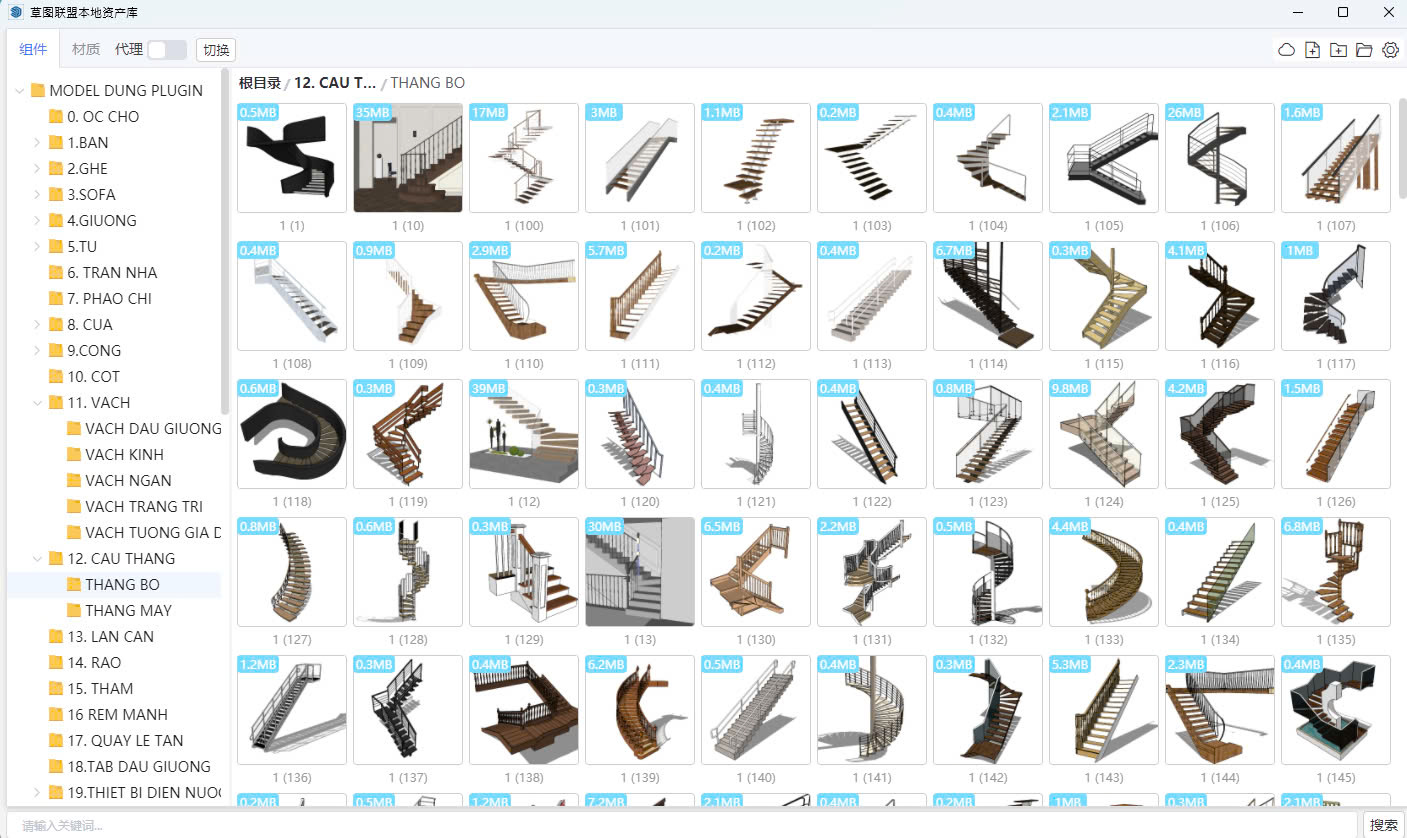
Task: Select the staircase thumbnail 1 (118)
Action: tap(292, 434)
